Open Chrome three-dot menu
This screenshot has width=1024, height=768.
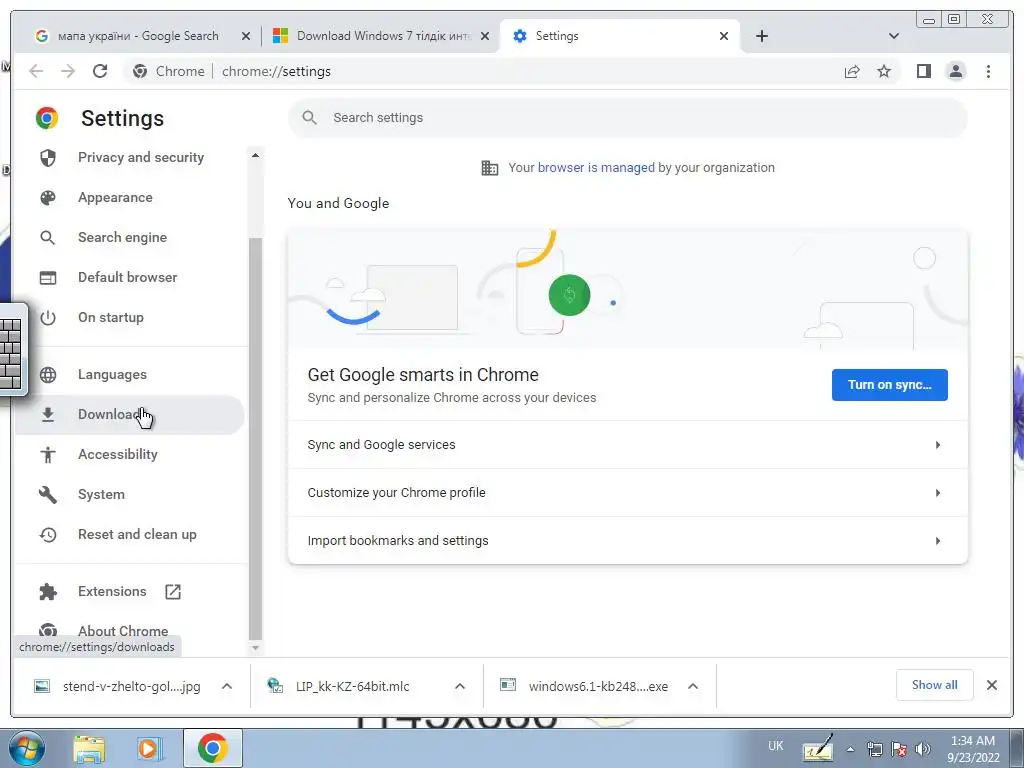click(988, 71)
